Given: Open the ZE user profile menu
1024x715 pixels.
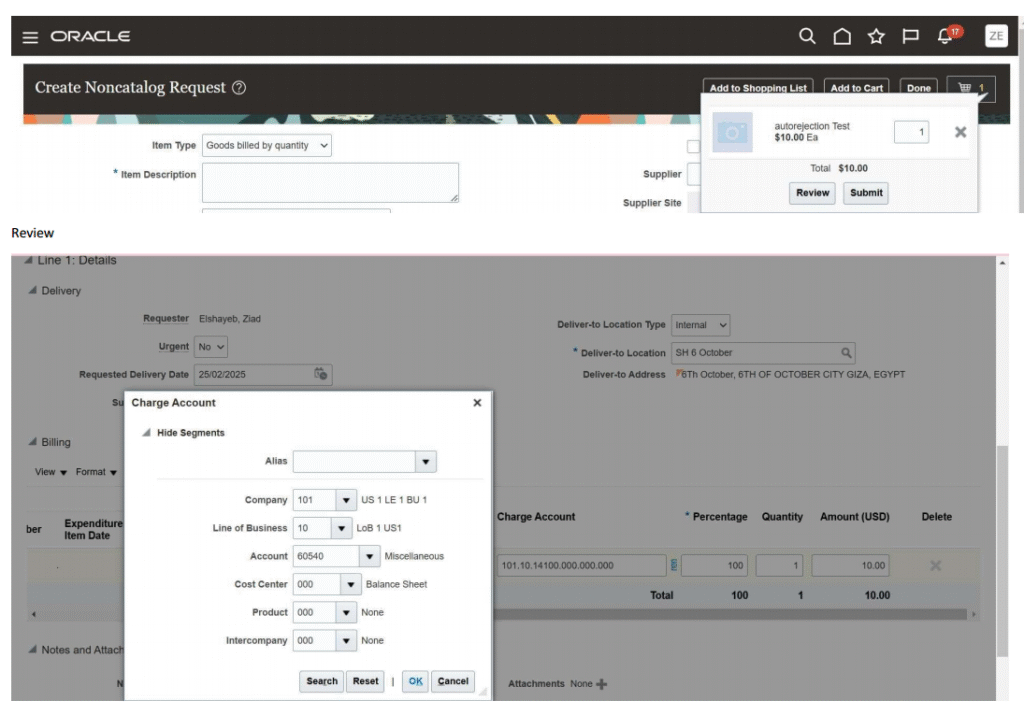Looking at the screenshot, I should point(995,36).
